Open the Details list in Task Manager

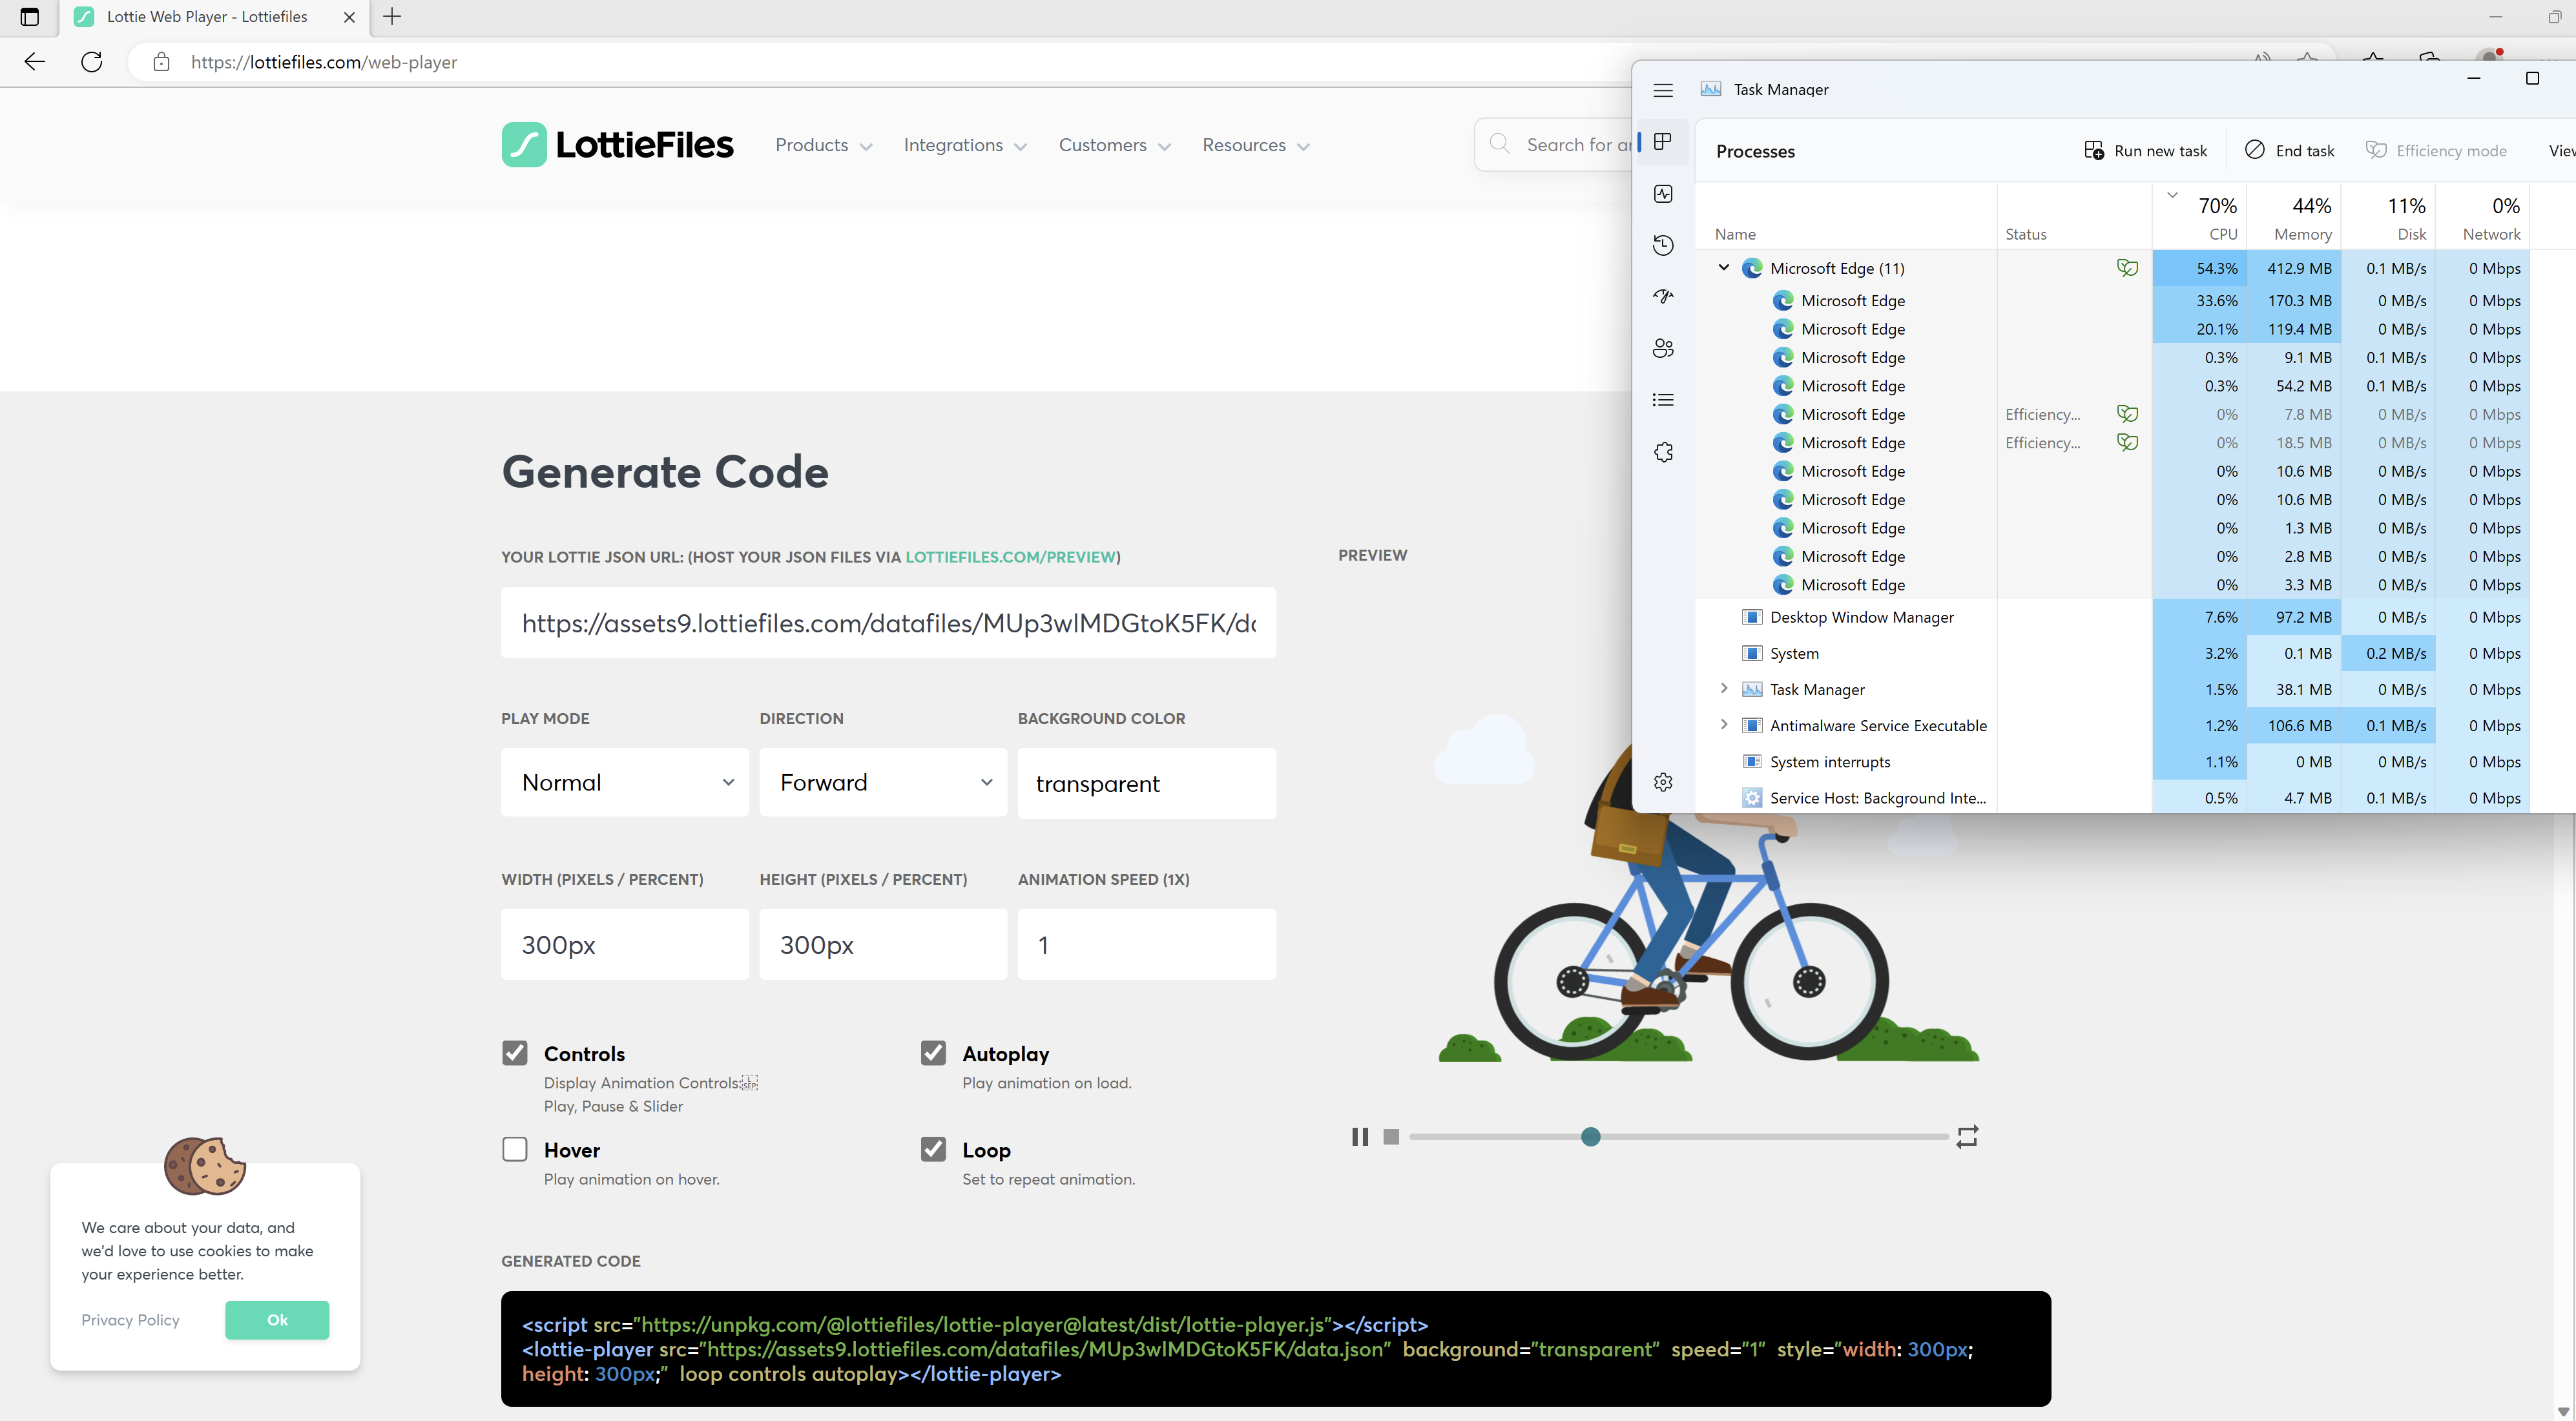pos(1663,399)
